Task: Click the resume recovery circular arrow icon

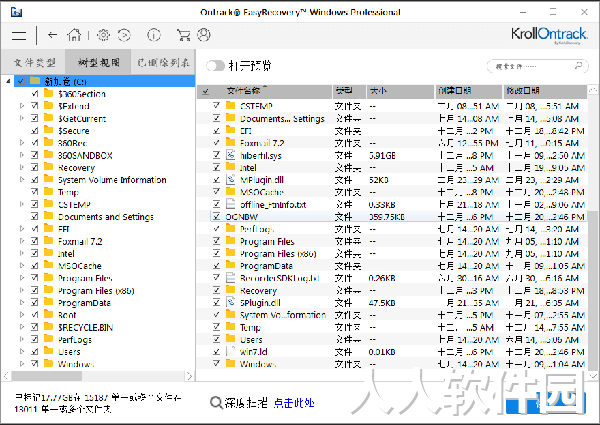Action: tap(124, 35)
